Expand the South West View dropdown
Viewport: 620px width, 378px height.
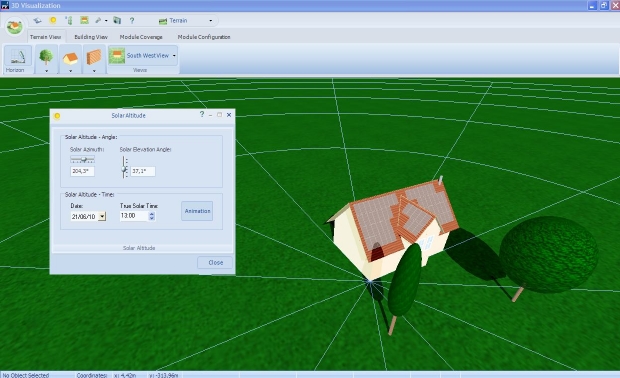pos(174,56)
